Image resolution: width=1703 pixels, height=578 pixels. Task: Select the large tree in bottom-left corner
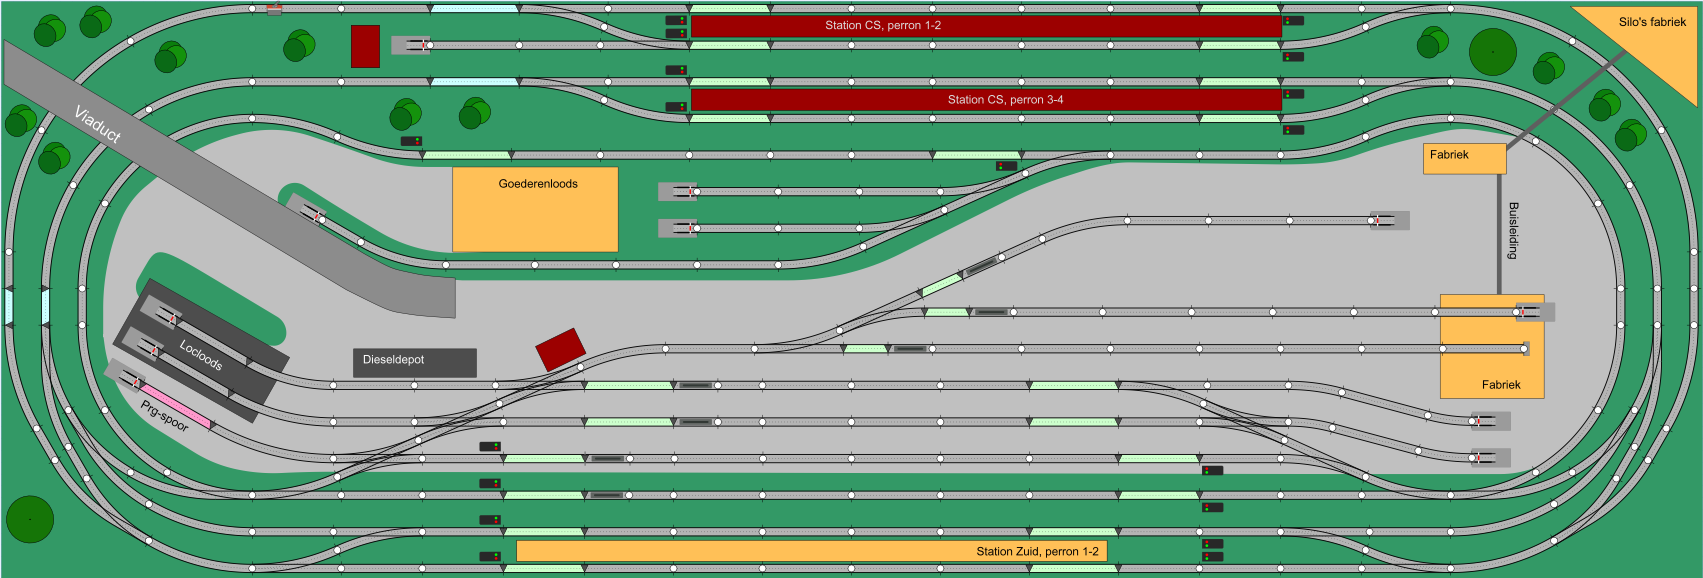point(30,519)
